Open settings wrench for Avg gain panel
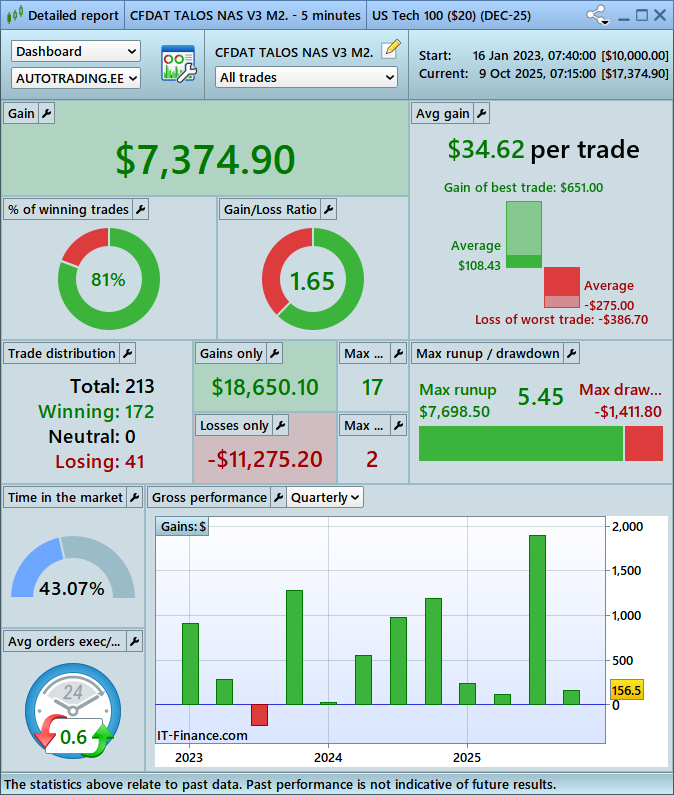This screenshot has width=674, height=795. (x=481, y=114)
